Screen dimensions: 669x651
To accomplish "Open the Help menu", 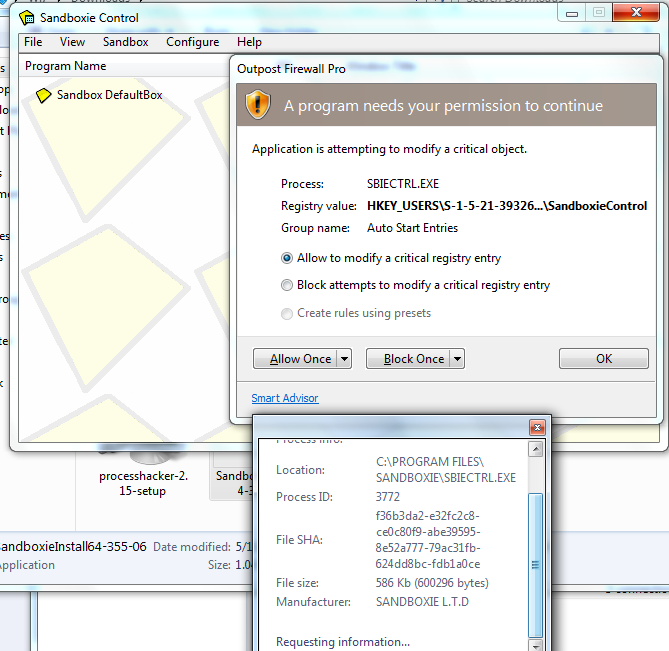I will click(x=249, y=42).
